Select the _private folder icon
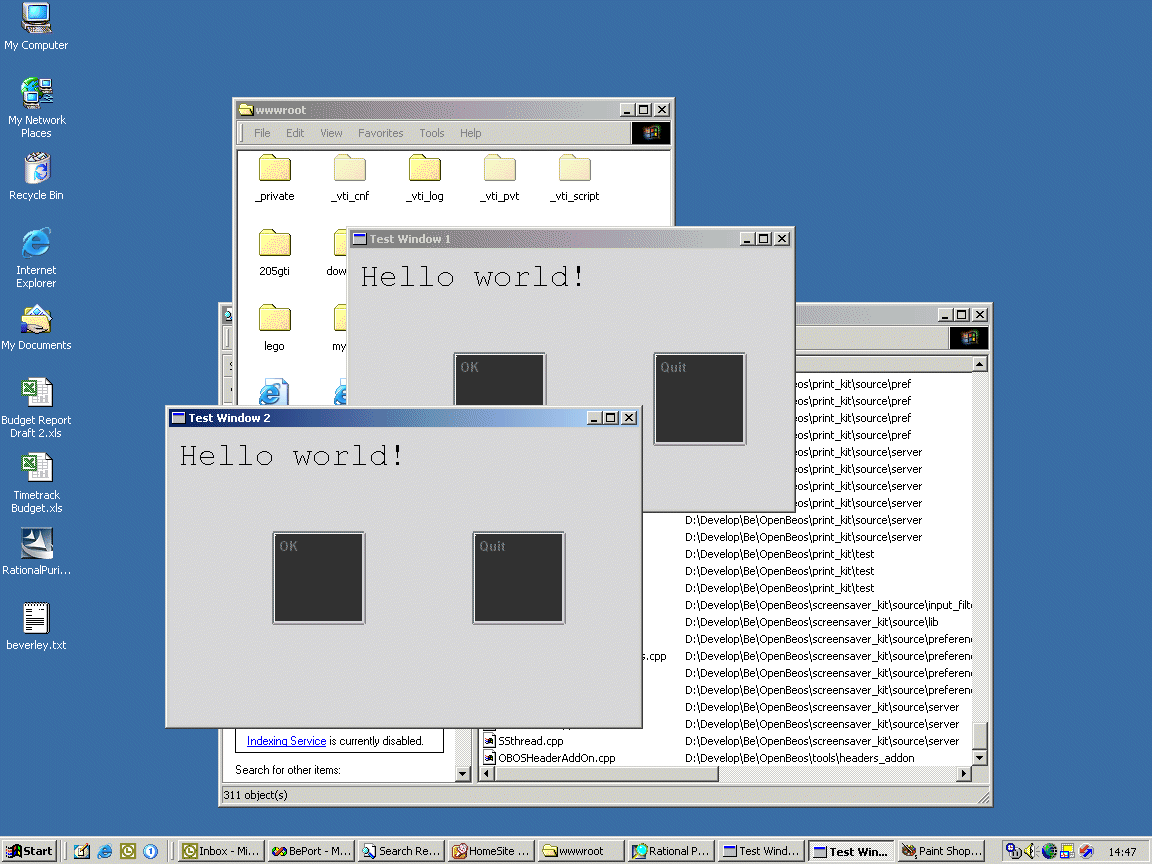 274,169
